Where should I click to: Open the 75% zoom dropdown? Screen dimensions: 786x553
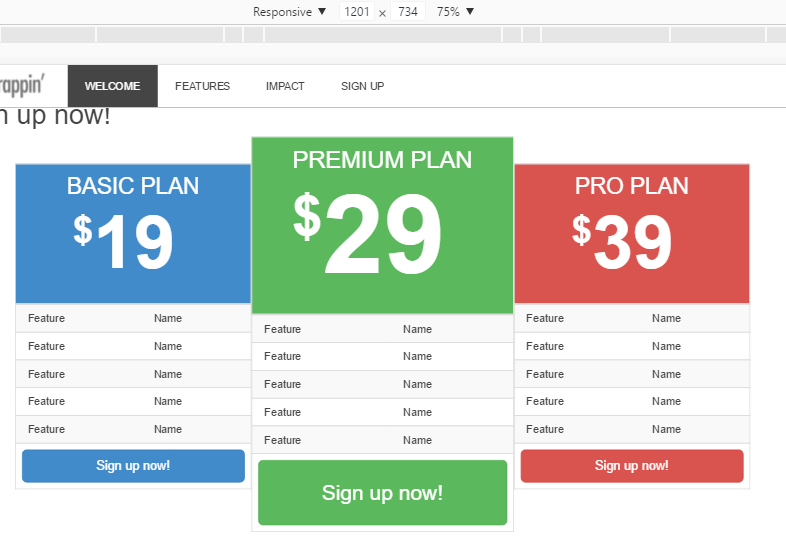455,12
